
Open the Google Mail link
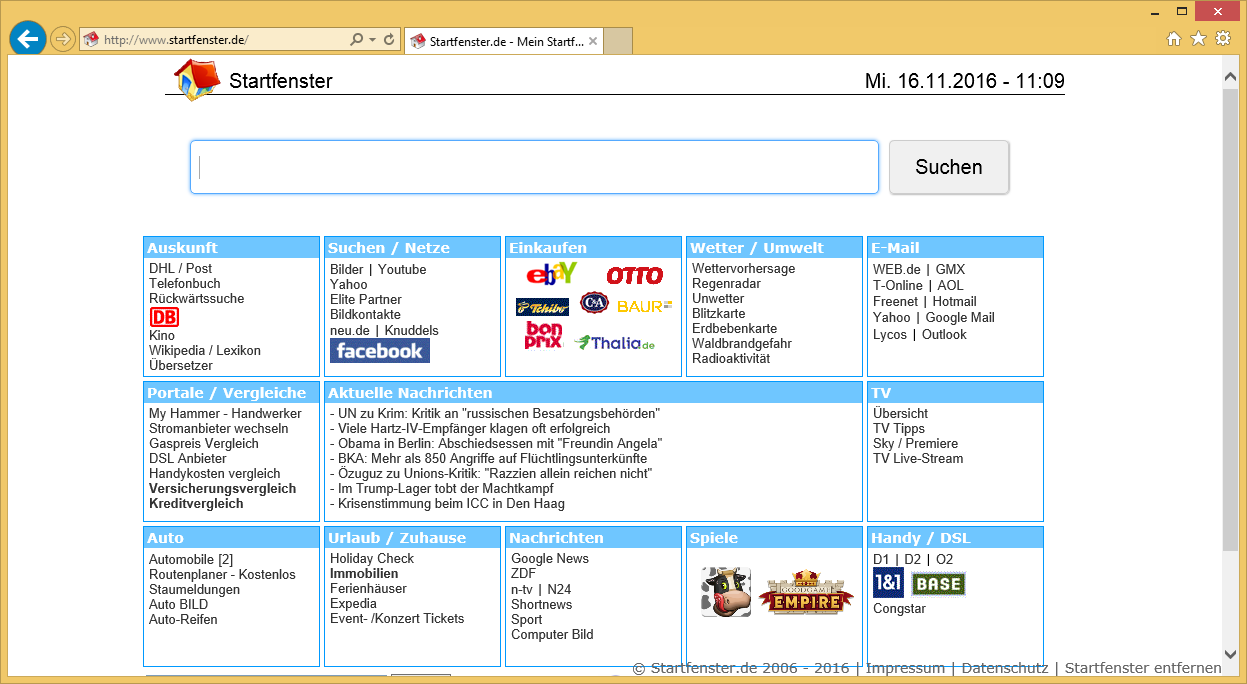(x=960, y=317)
